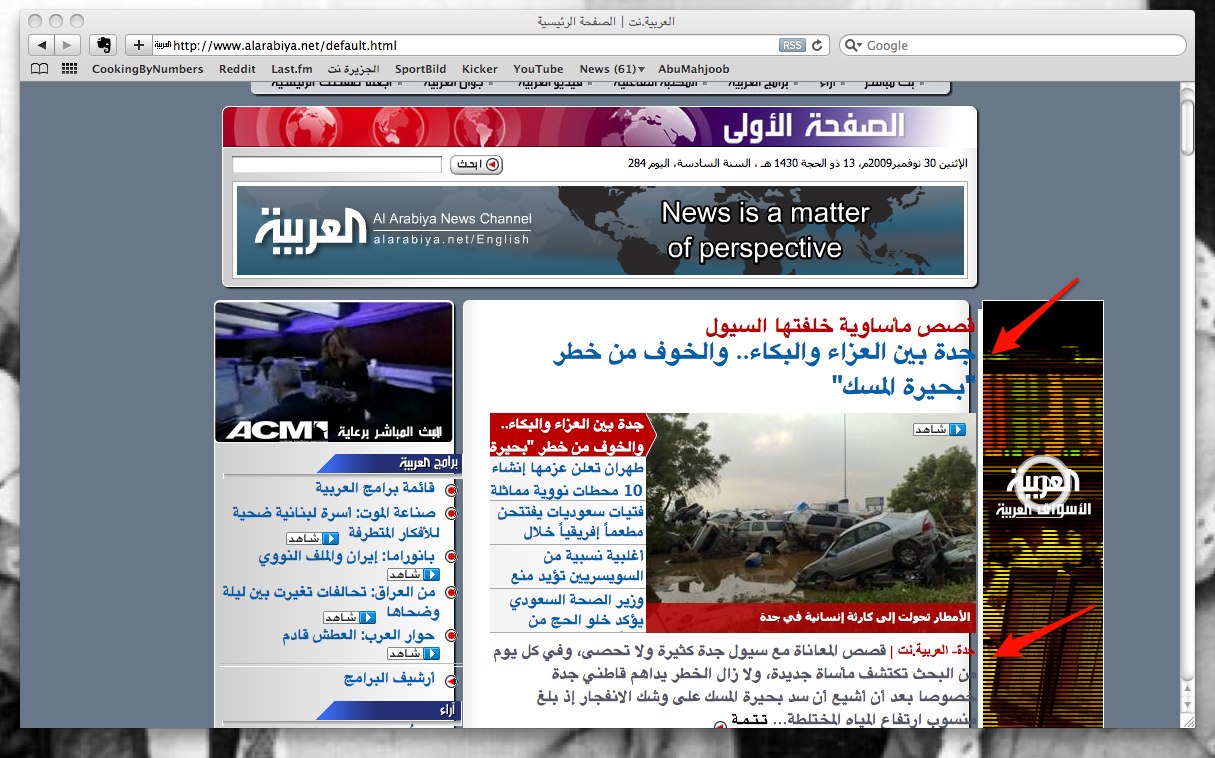Screen dimensions: 1215x758
Task: Expand the News (61) bookmarks folder
Action: click(612, 69)
